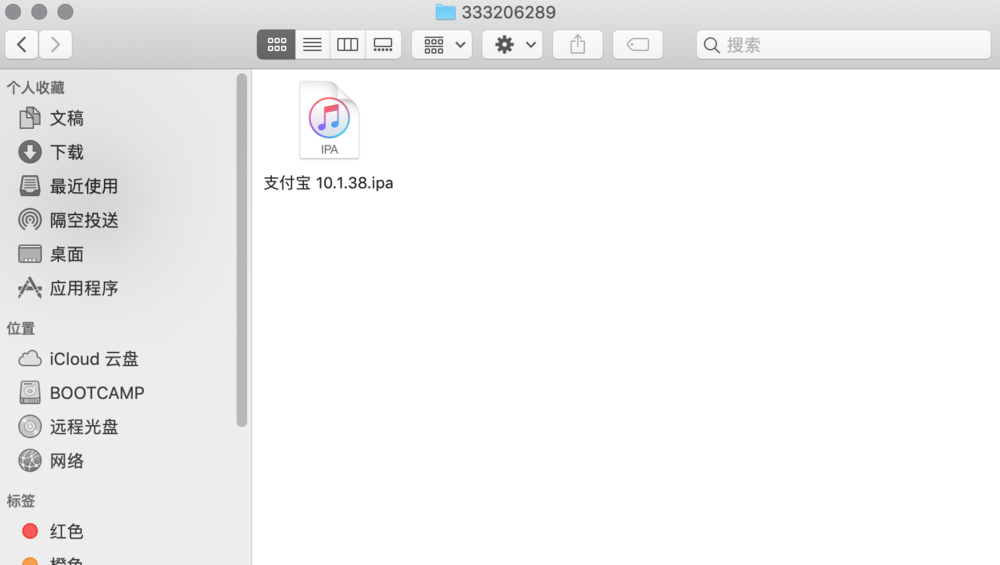This screenshot has height=565, width=1000.
Task: Open the group-by arrangement dropdown
Action: pyautogui.click(x=442, y=45)
